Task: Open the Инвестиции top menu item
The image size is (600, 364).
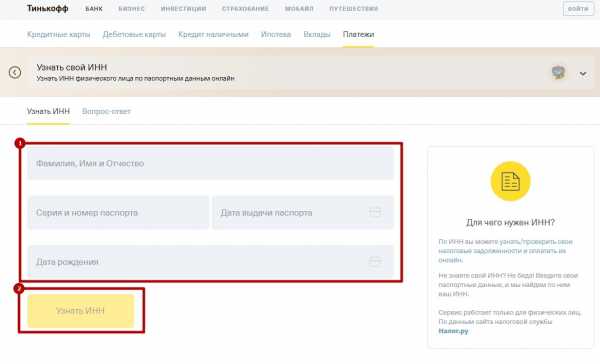Action: 183,9
